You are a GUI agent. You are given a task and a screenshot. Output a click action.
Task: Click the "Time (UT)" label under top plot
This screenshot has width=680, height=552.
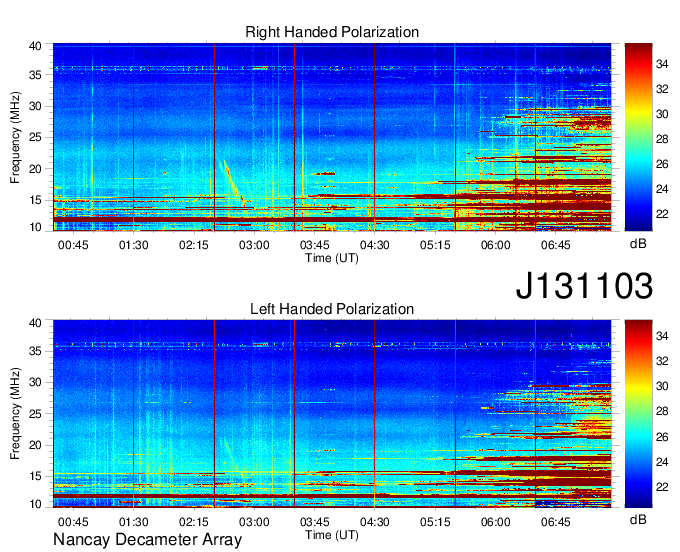[x=332, y=258]
